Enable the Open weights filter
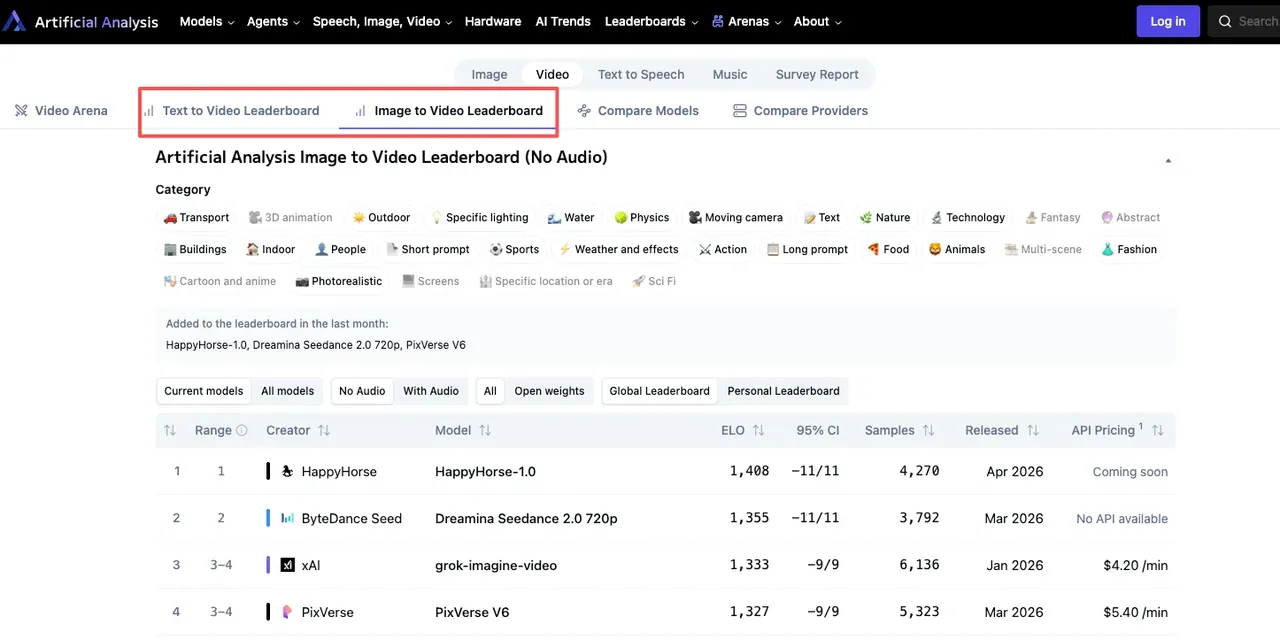Screen dimensions: 1280x640 point(549,391)
